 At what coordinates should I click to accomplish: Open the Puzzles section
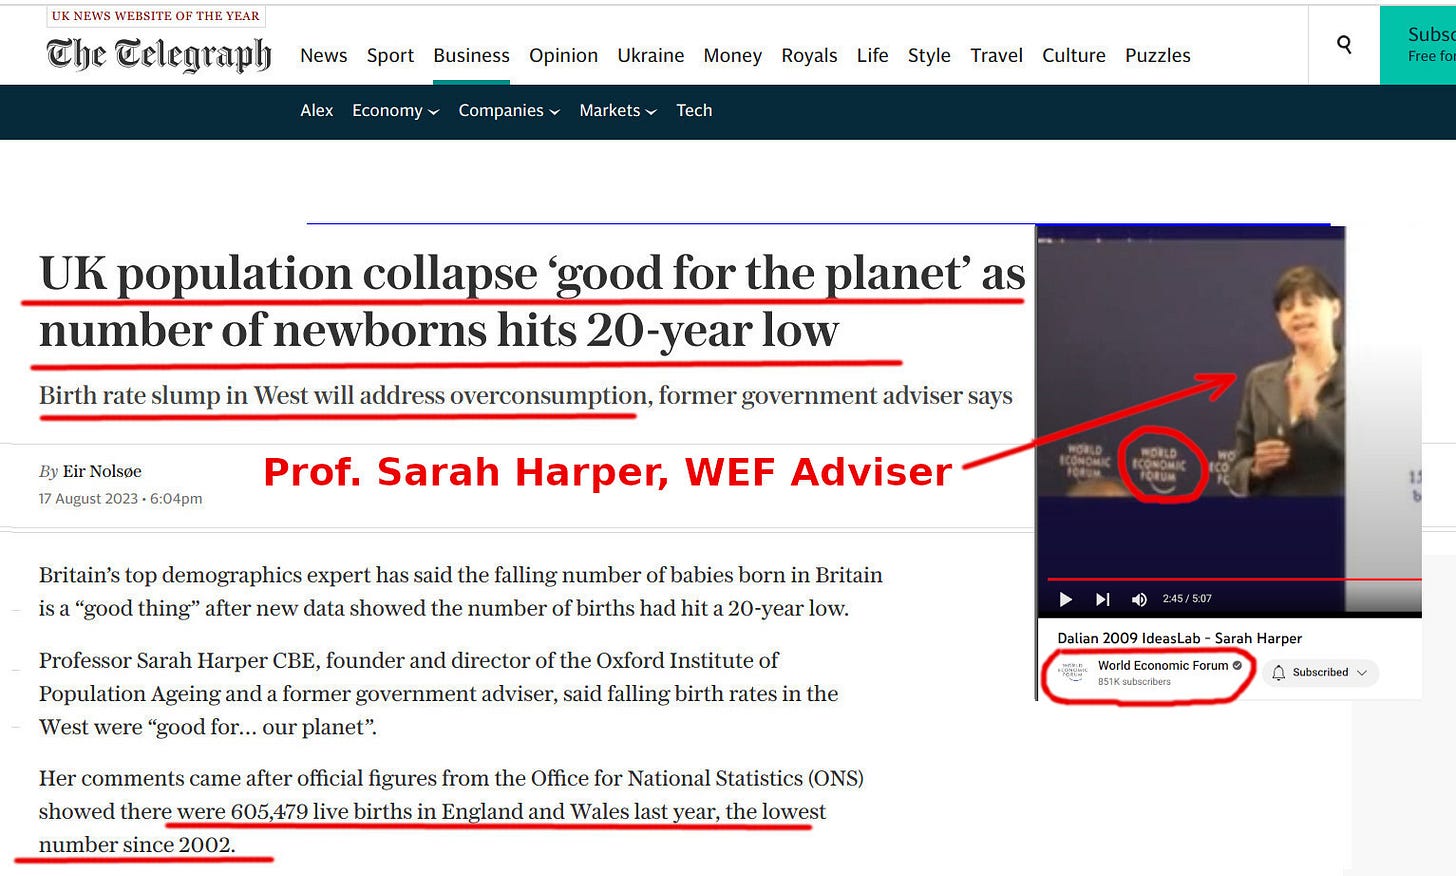(1158, 56)
